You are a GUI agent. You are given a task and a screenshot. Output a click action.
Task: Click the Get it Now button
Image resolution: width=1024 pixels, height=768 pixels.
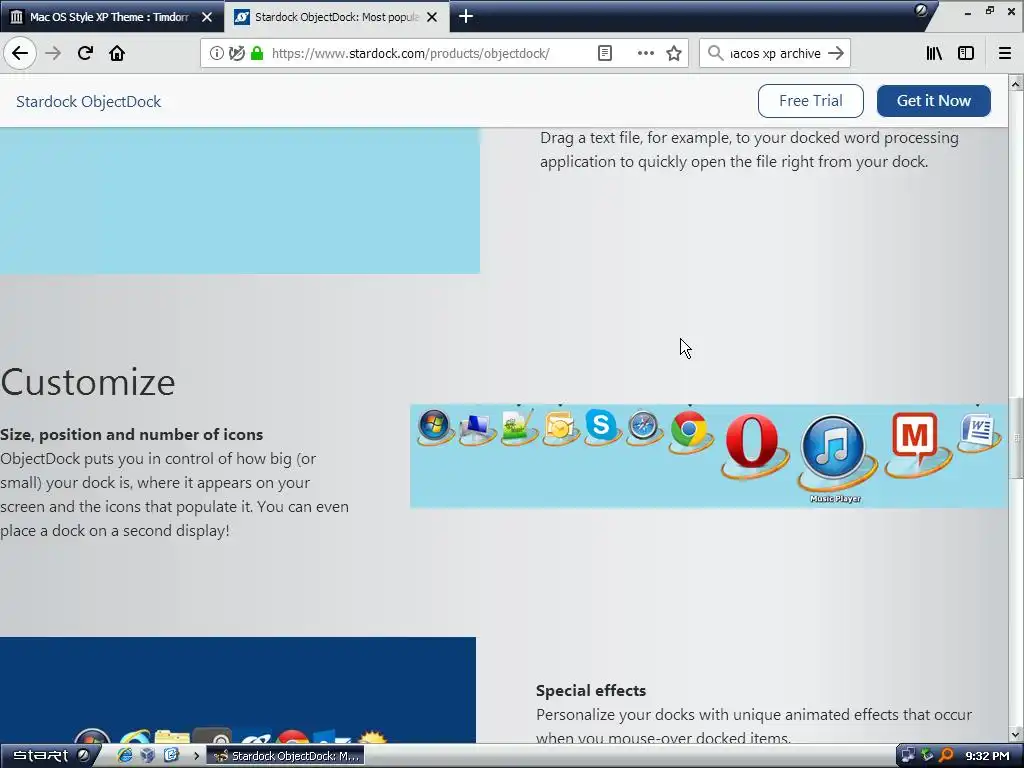933,101
